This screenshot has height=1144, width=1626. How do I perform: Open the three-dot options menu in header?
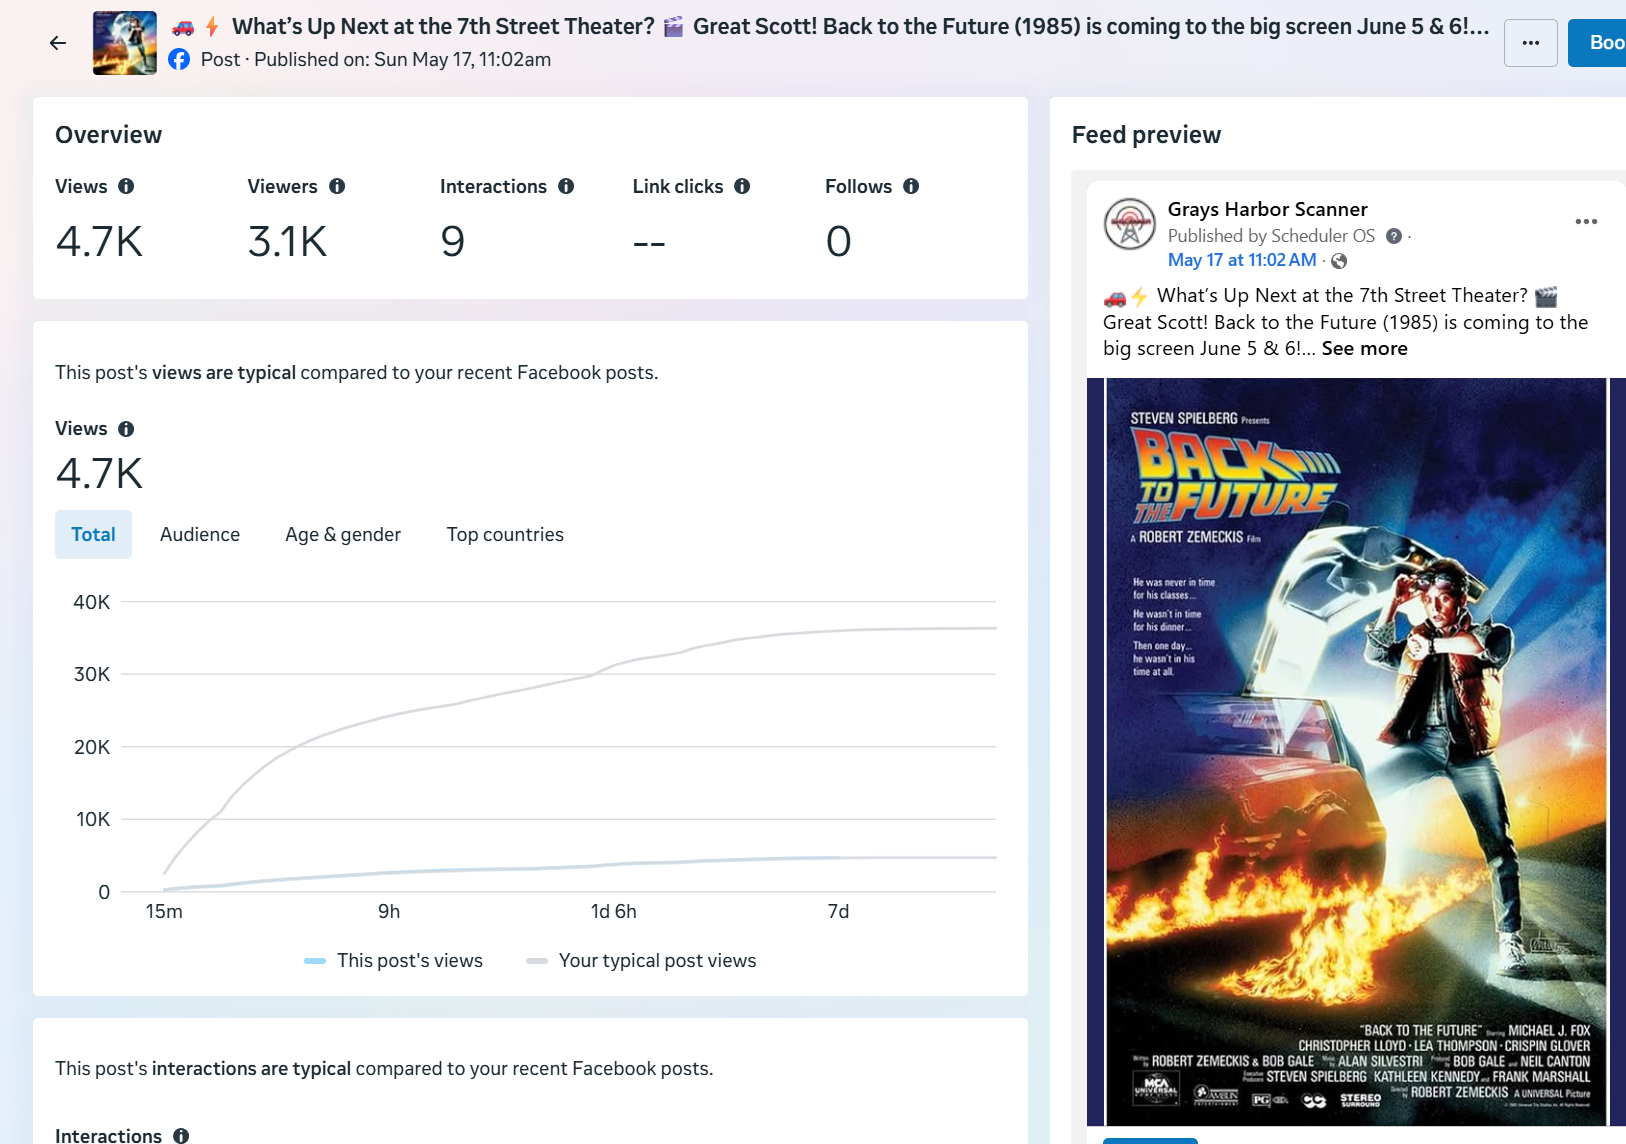click(x=1530, y=43)
